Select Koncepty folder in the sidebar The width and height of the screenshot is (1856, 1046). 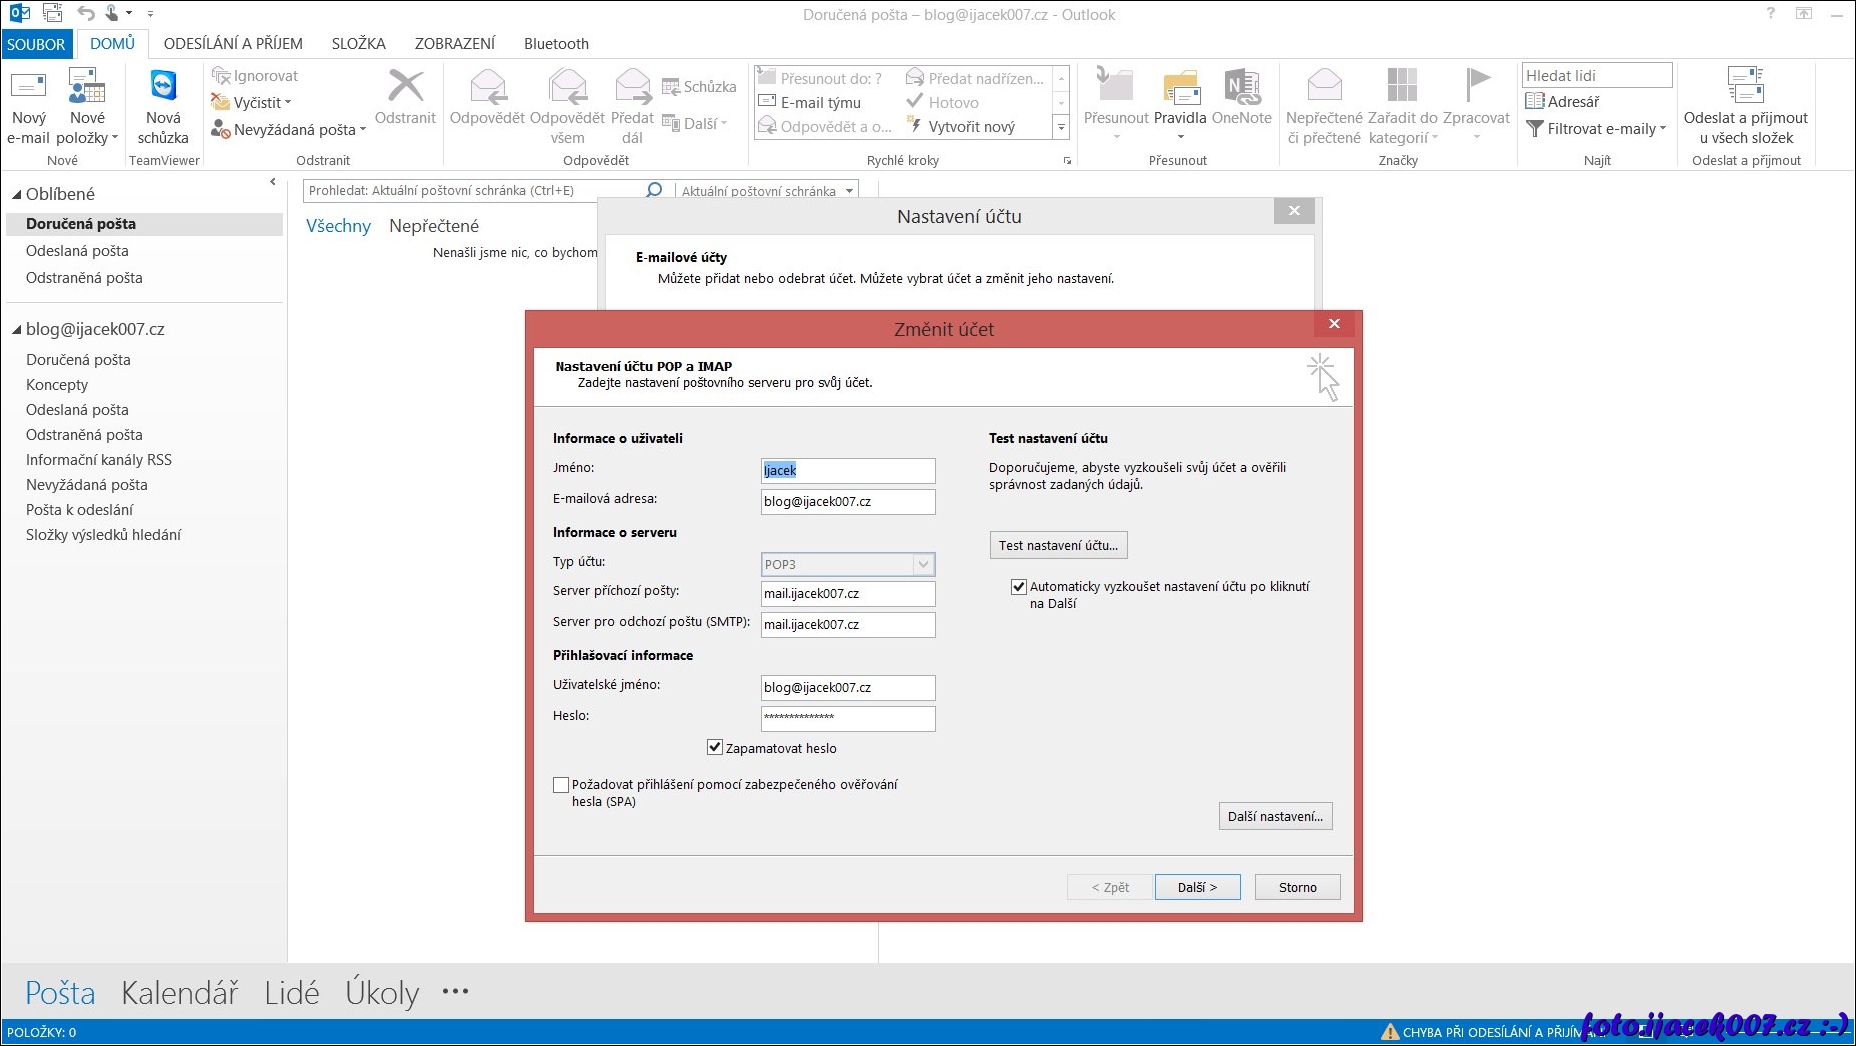(57, 385)
